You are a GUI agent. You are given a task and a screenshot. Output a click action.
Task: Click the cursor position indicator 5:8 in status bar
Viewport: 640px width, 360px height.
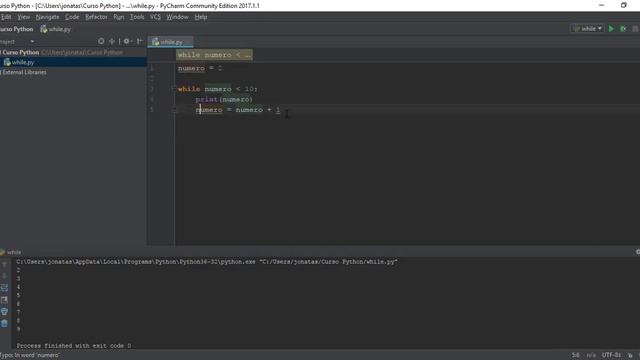(576, 355)
